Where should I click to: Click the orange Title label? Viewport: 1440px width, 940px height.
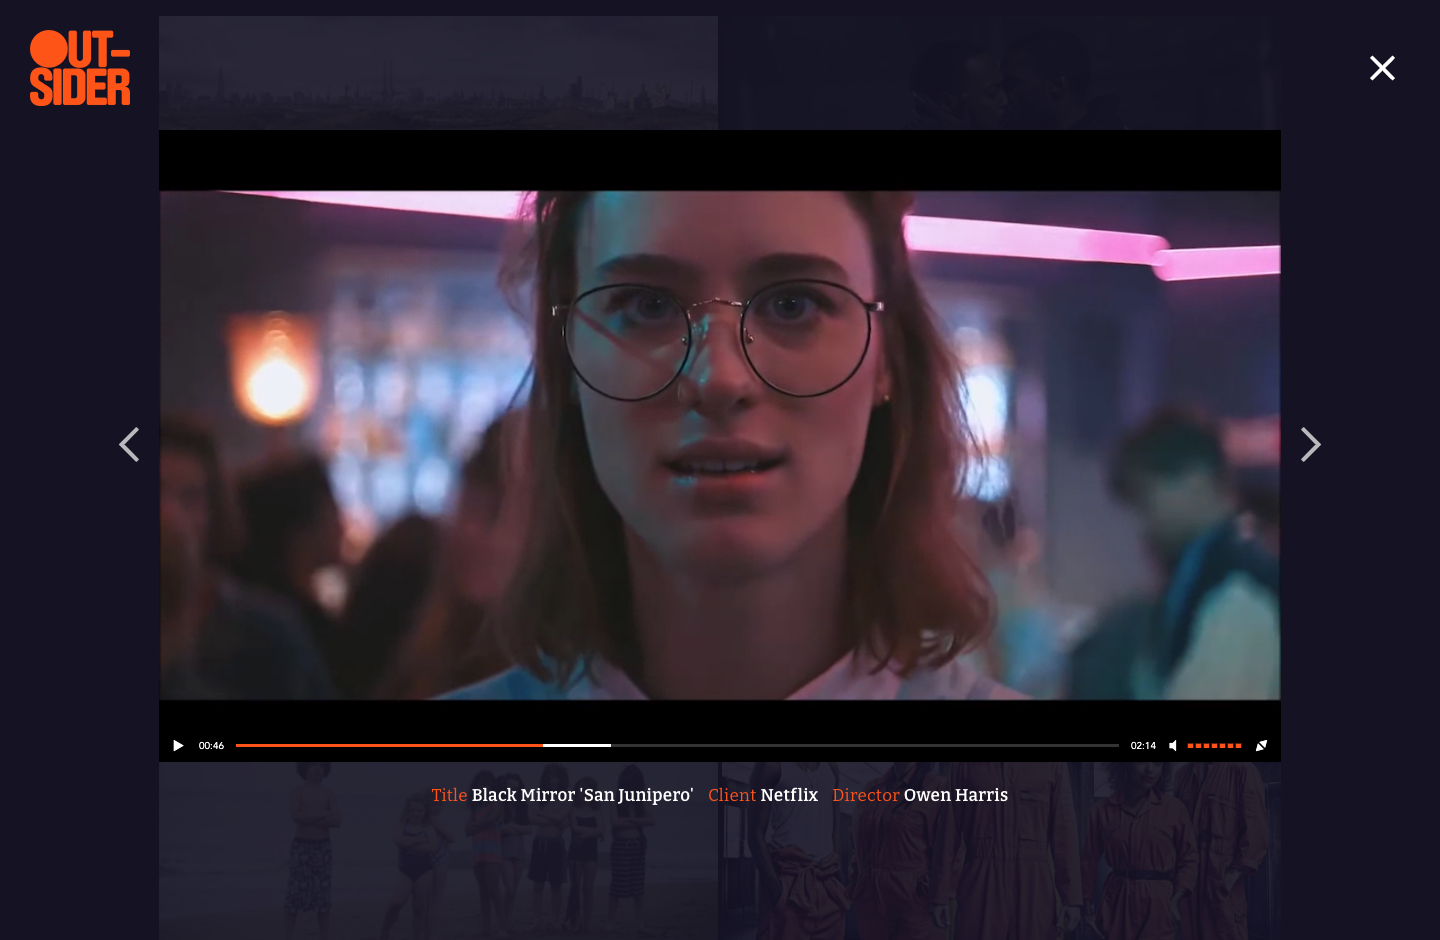pos(449,795)
